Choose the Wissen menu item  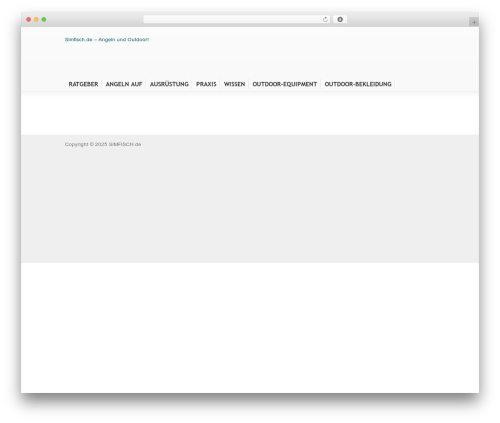click(234, 84)
